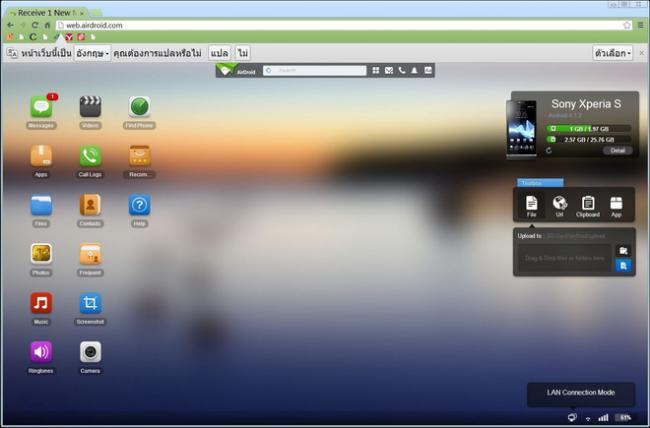This screenshot has height=428, width=650.
Task: Click the Toolbox blue tab label
Action: pyautogui.click(x=540, y=183)
